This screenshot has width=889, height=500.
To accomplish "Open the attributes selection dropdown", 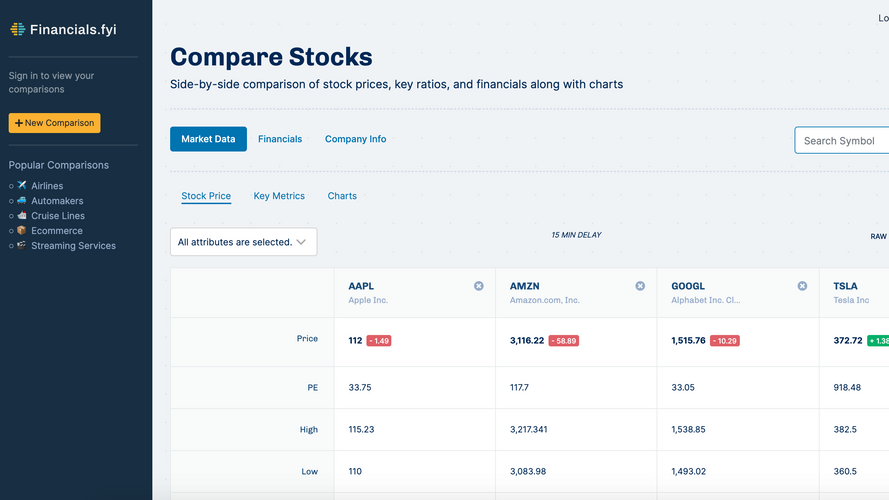I will 243,242.
